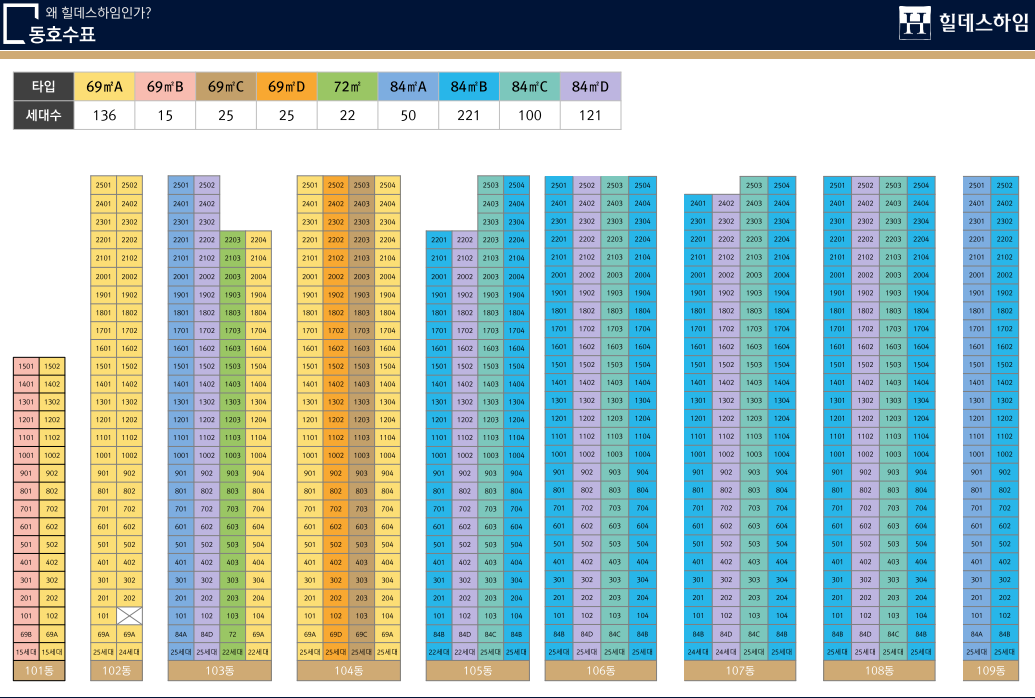Select the teal 84㎡C legend swatch

[x=529, y=87]
